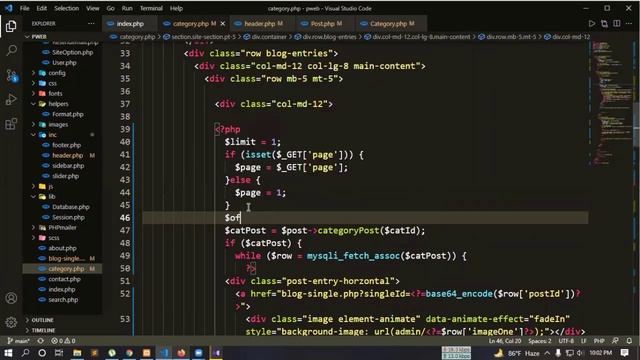The image size is (640, 360).
Task: Open the Go menu
Action: point(110,8)
